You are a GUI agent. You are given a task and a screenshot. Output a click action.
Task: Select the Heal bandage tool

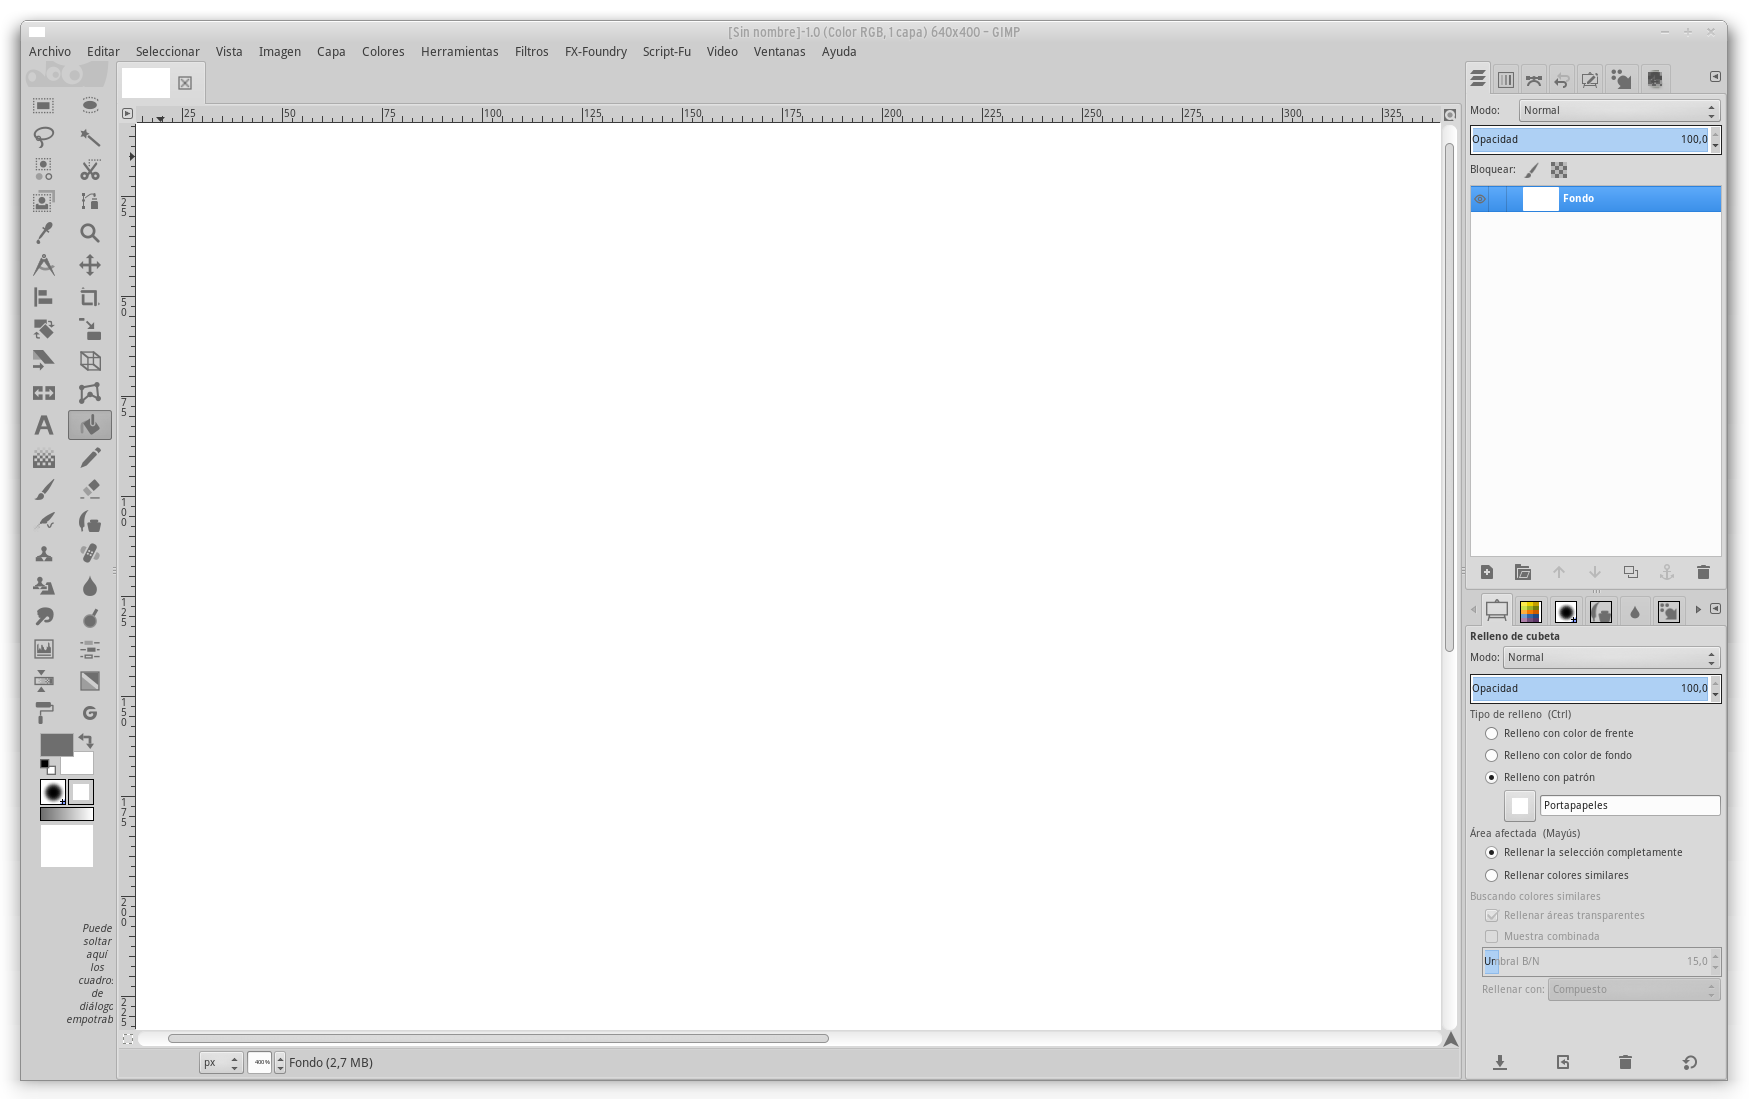(90, 553)
